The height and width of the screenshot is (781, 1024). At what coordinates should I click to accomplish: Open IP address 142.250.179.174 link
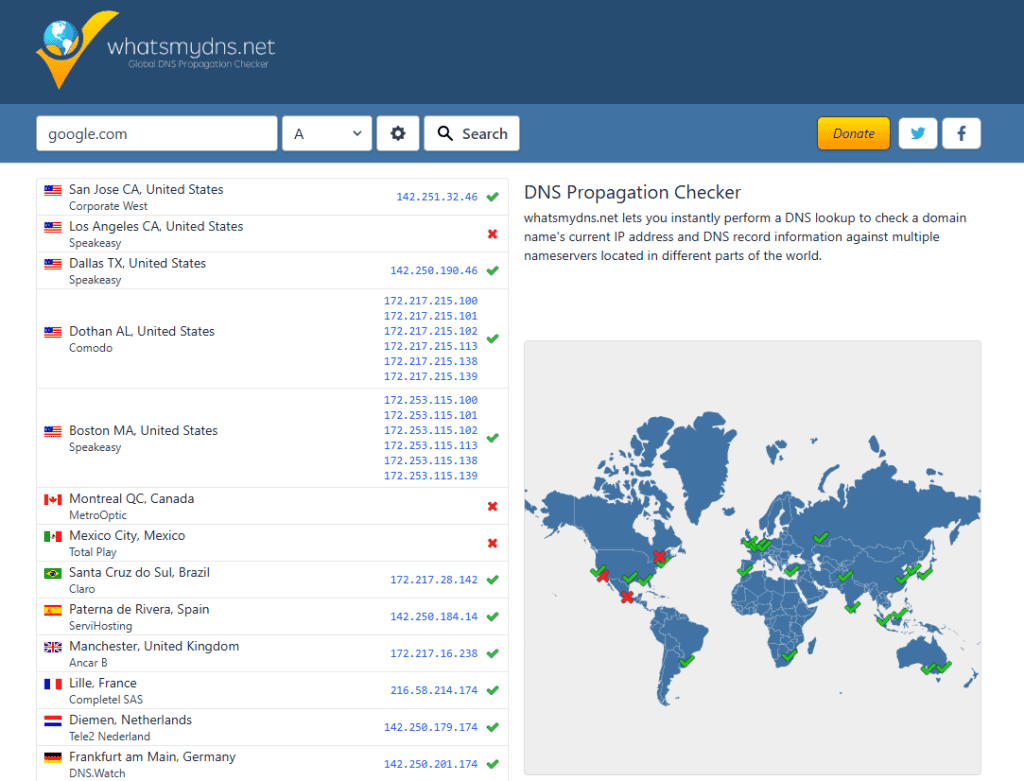pos(430,727)
